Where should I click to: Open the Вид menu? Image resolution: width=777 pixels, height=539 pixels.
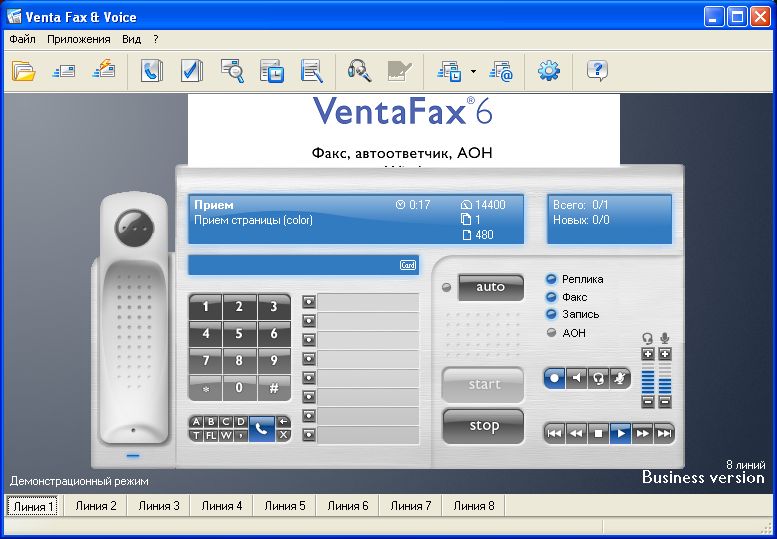click(131, 39)
